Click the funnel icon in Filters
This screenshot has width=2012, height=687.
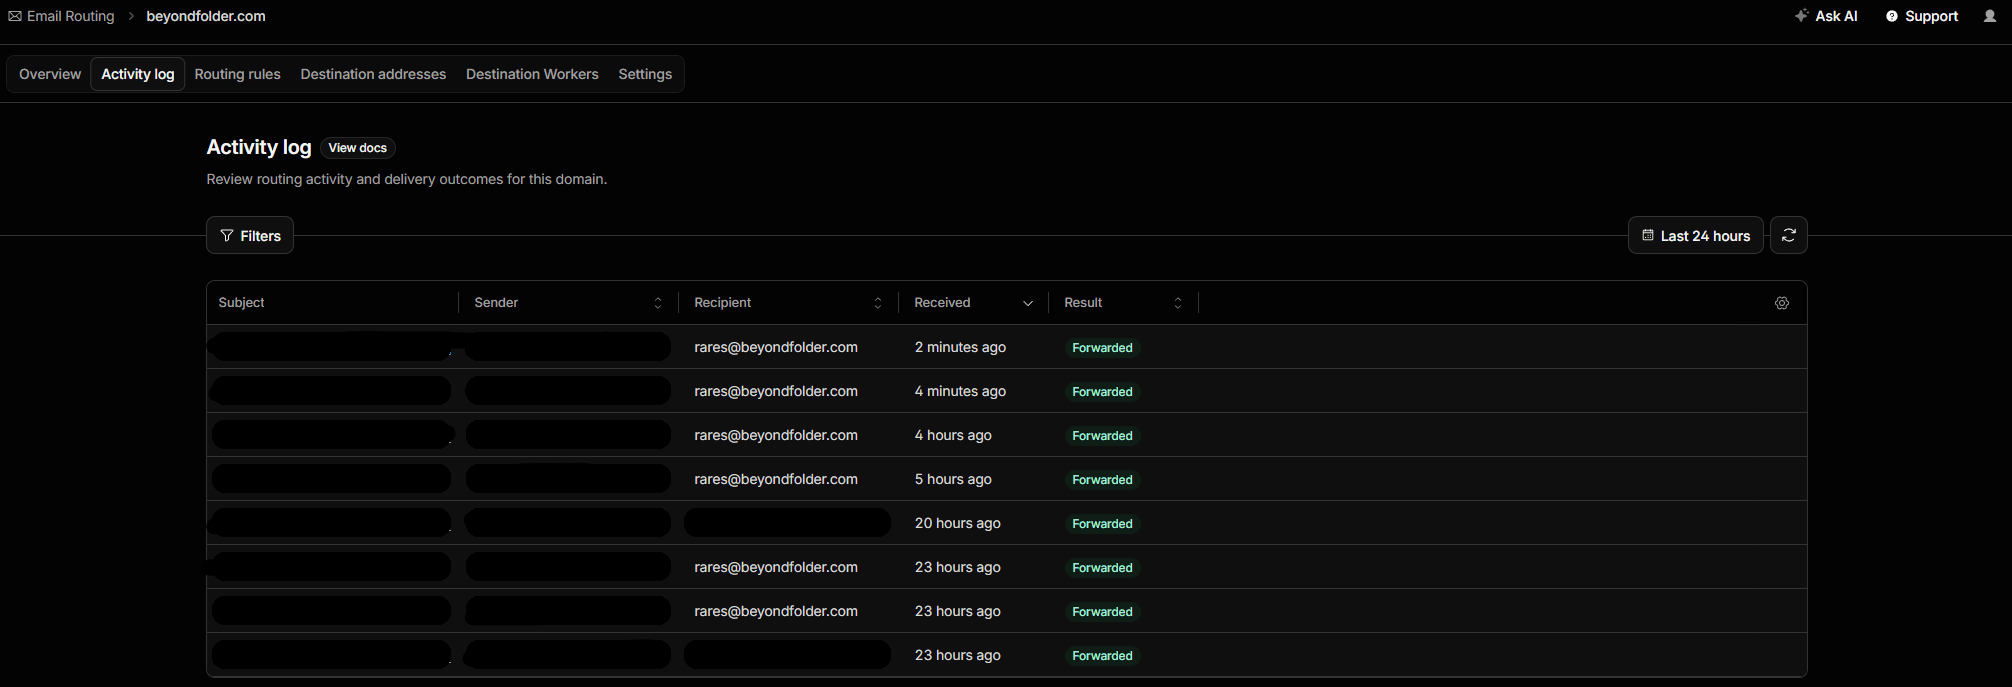coord(227,236)
